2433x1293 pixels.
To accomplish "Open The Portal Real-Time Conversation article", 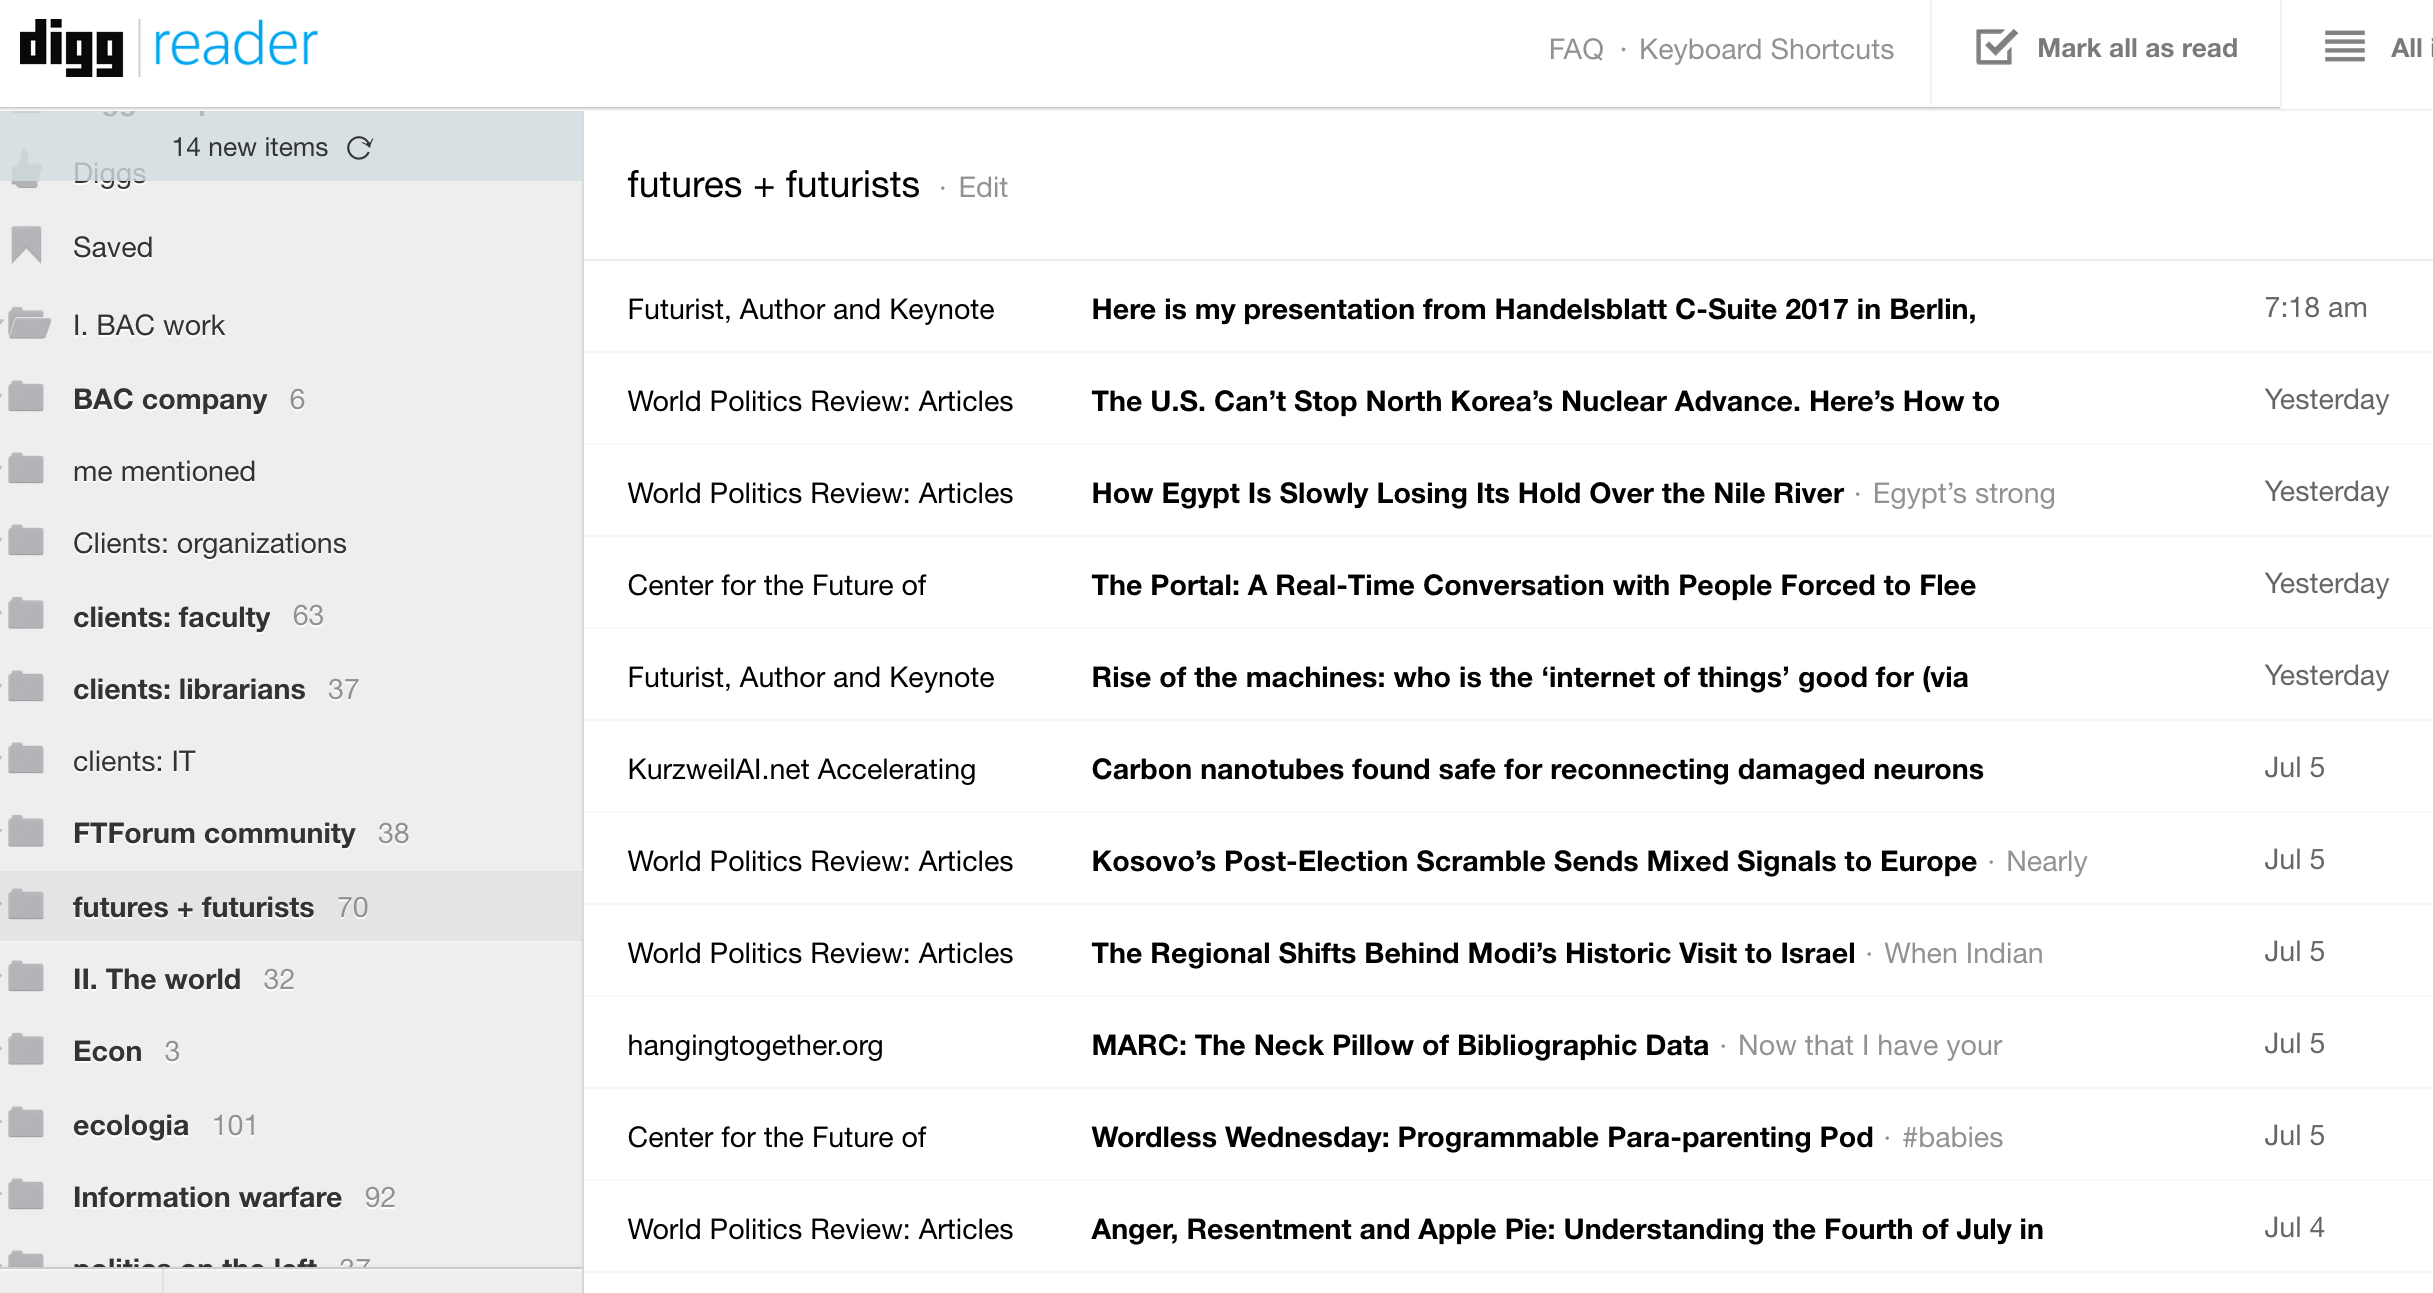I will (x=1533, y=585).
